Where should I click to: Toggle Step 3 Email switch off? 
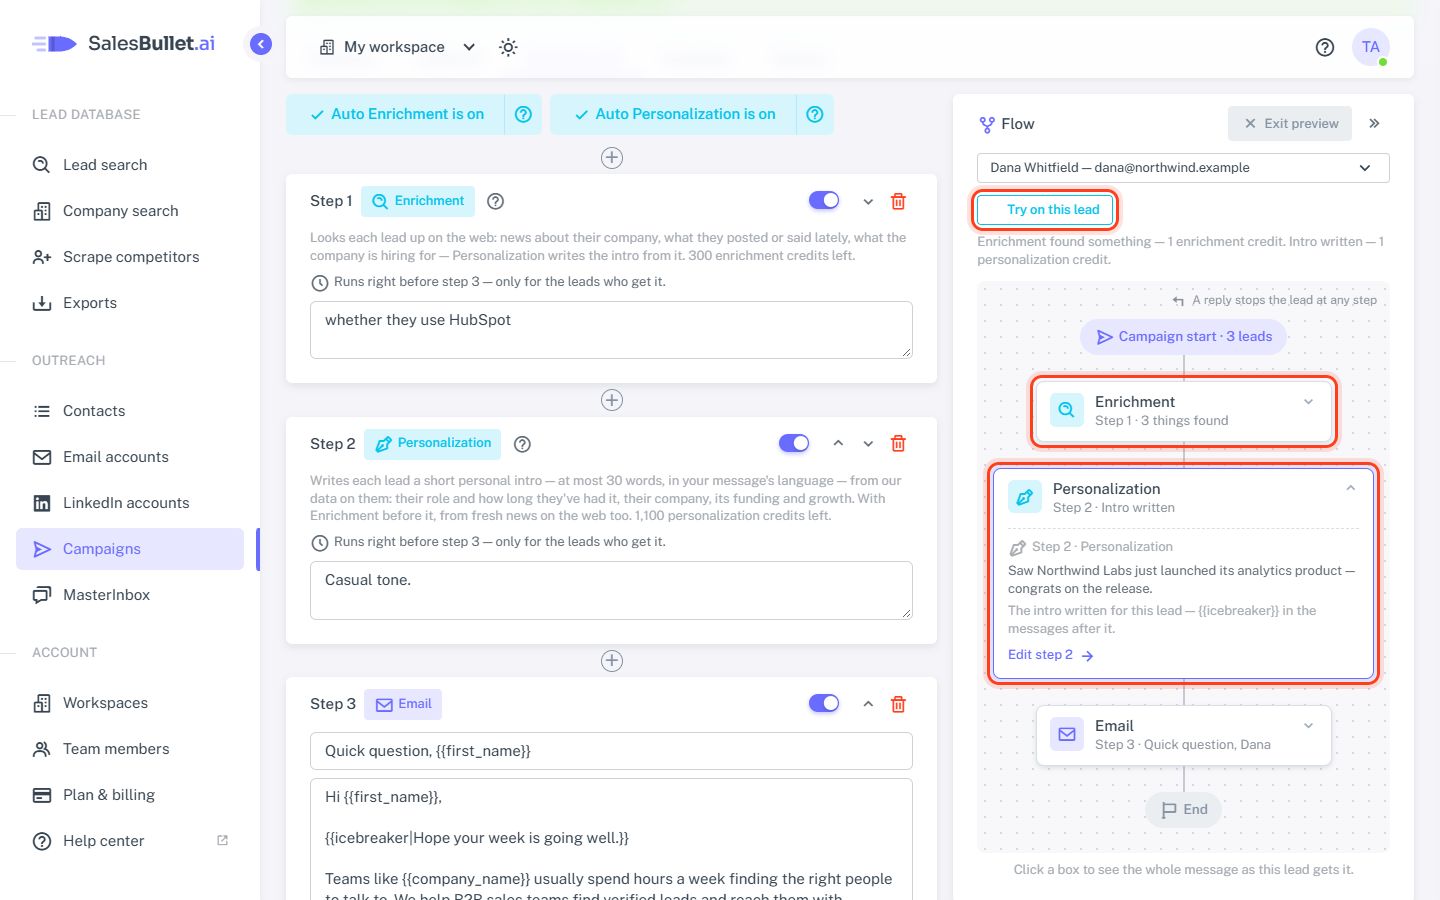coord(824,703)
